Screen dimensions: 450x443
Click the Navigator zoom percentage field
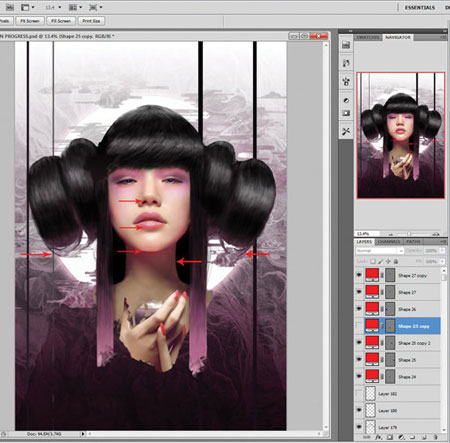click(367, 234)
